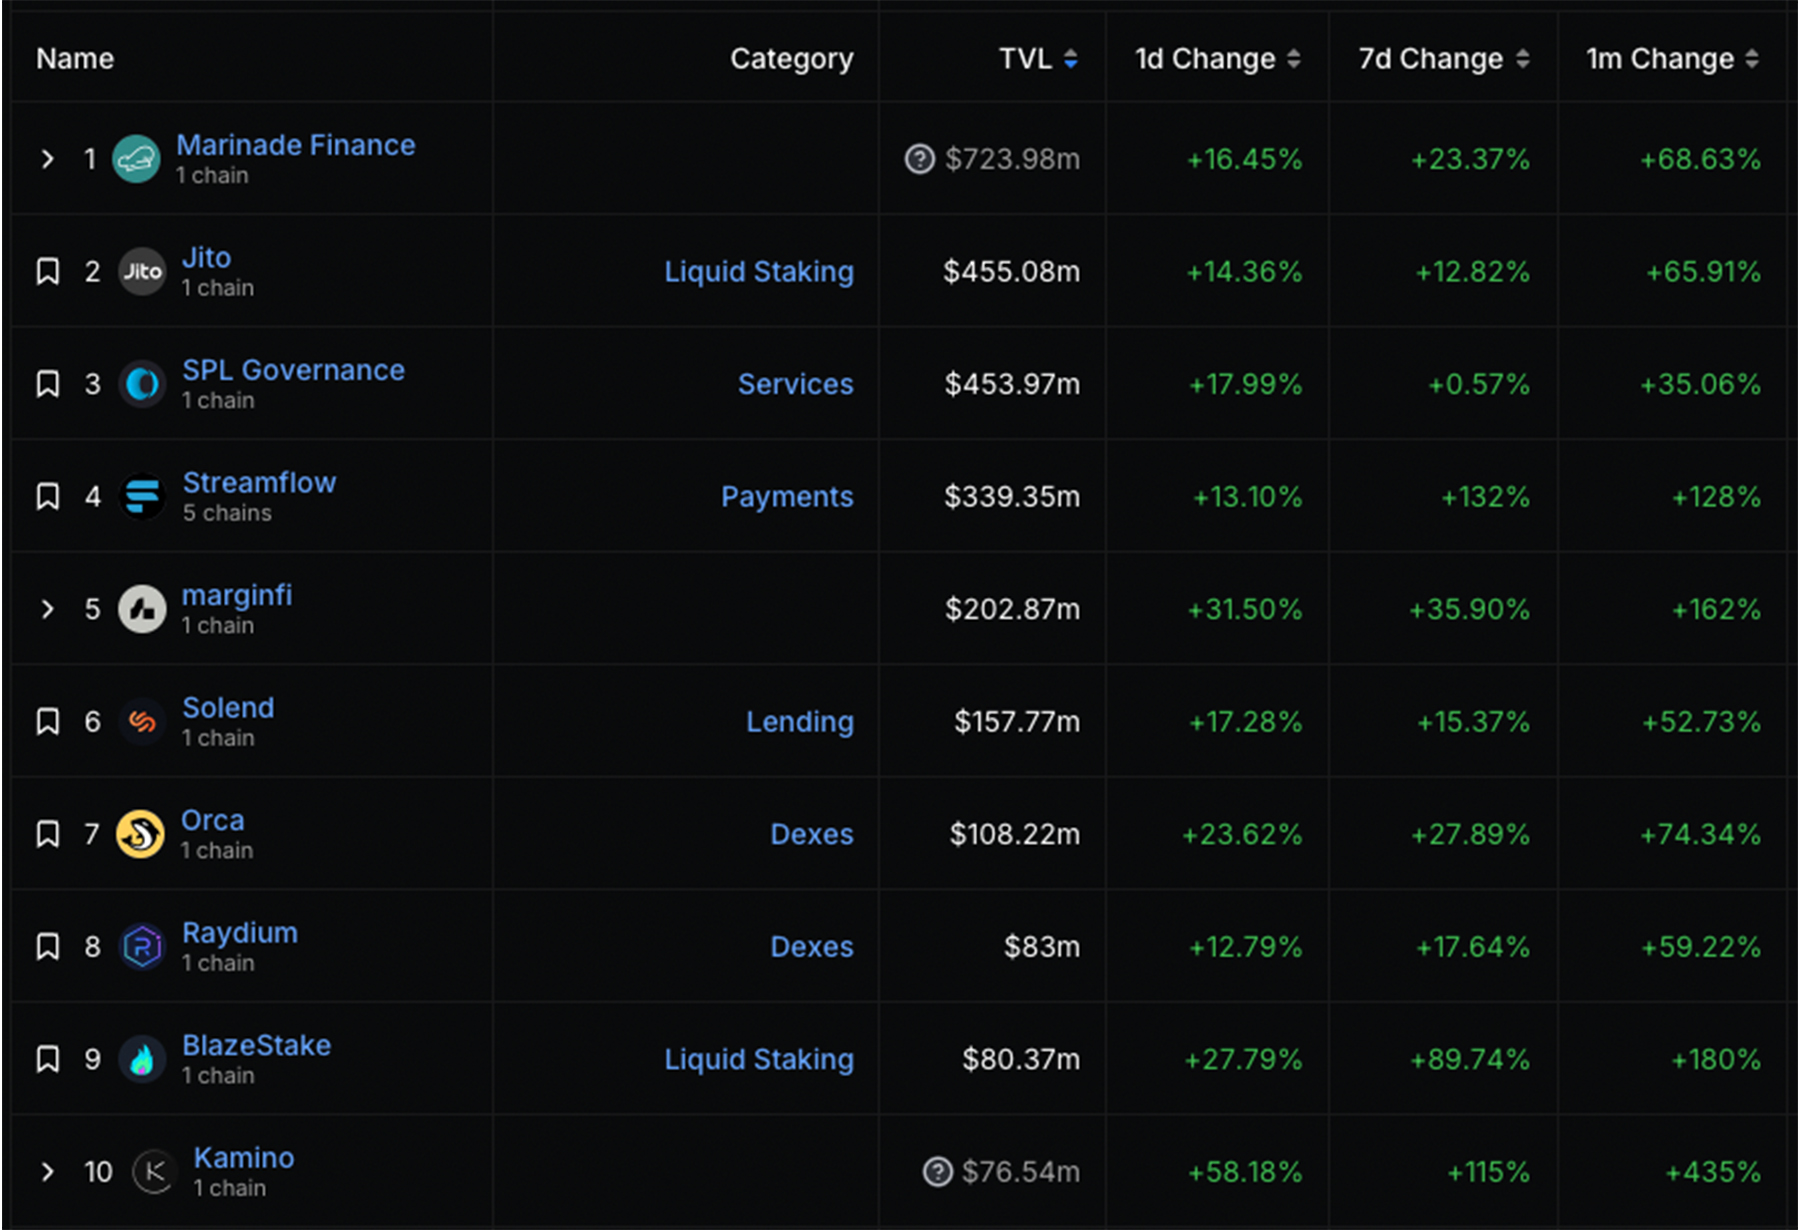Viewport: 1800px width, 1230px height.
Task: Click the TVL question mark icon for Marinade
Action: [x=919, y=159]
